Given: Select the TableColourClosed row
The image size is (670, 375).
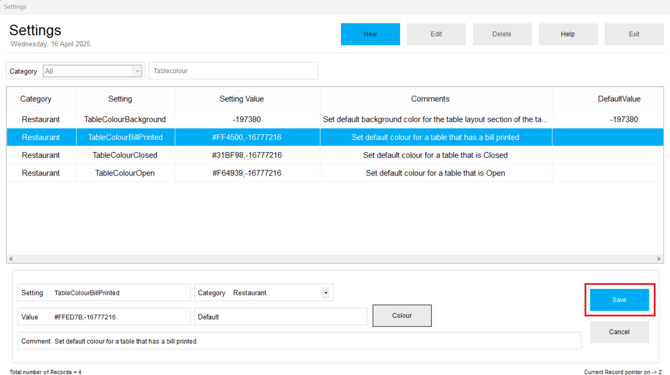Looking at the screenshot, I should pos(335,155).
